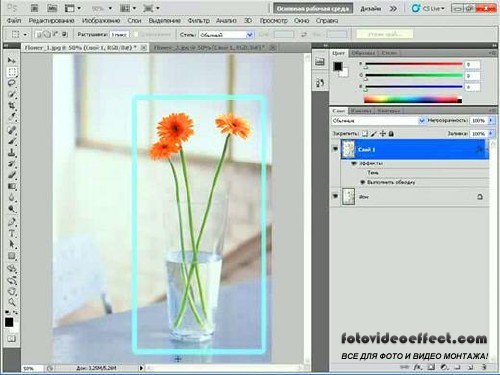Image resolution: width=500 pixels, height=375 pixels.
Task: Collapse the Эффекты list on Слой 1
Action: [x=354, y=163]
